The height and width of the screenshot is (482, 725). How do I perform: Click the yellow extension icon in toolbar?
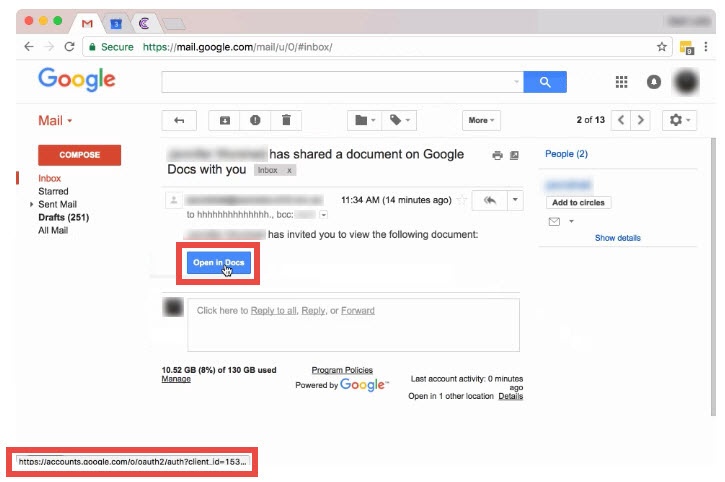click(x=687, y=47)
